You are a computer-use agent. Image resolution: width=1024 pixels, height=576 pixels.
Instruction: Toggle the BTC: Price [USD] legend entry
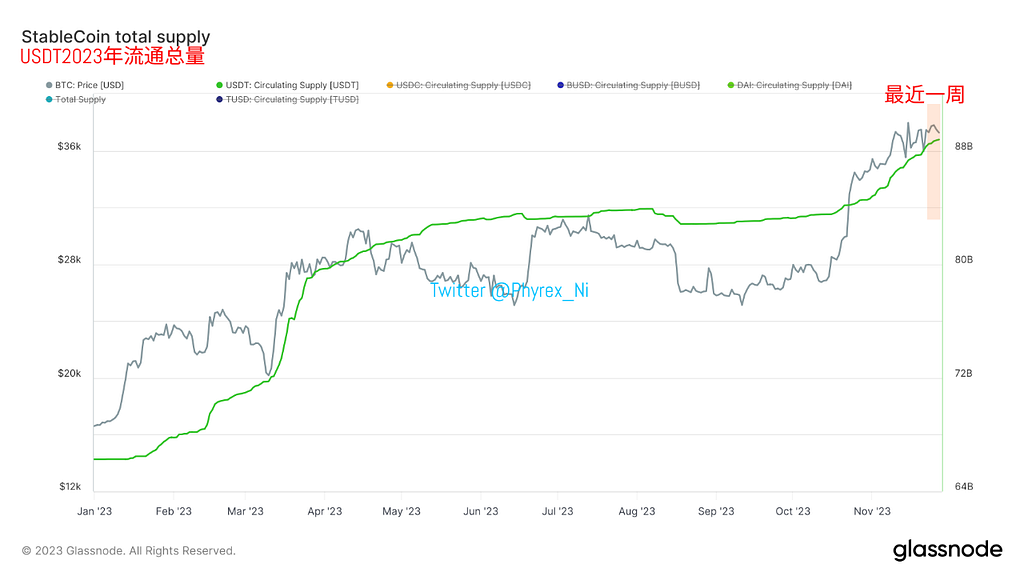tap(85, 85)
